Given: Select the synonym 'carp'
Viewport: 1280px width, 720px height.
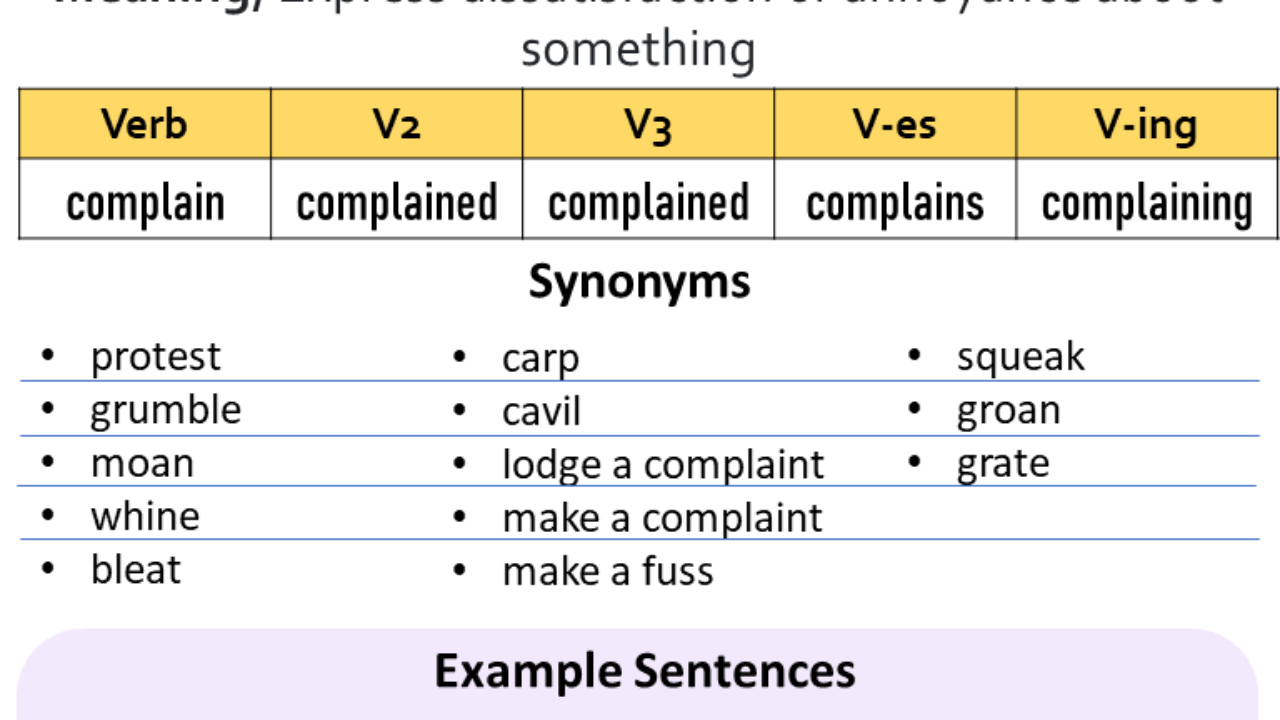Looking at the screenshot, I should tap(540, 358).
